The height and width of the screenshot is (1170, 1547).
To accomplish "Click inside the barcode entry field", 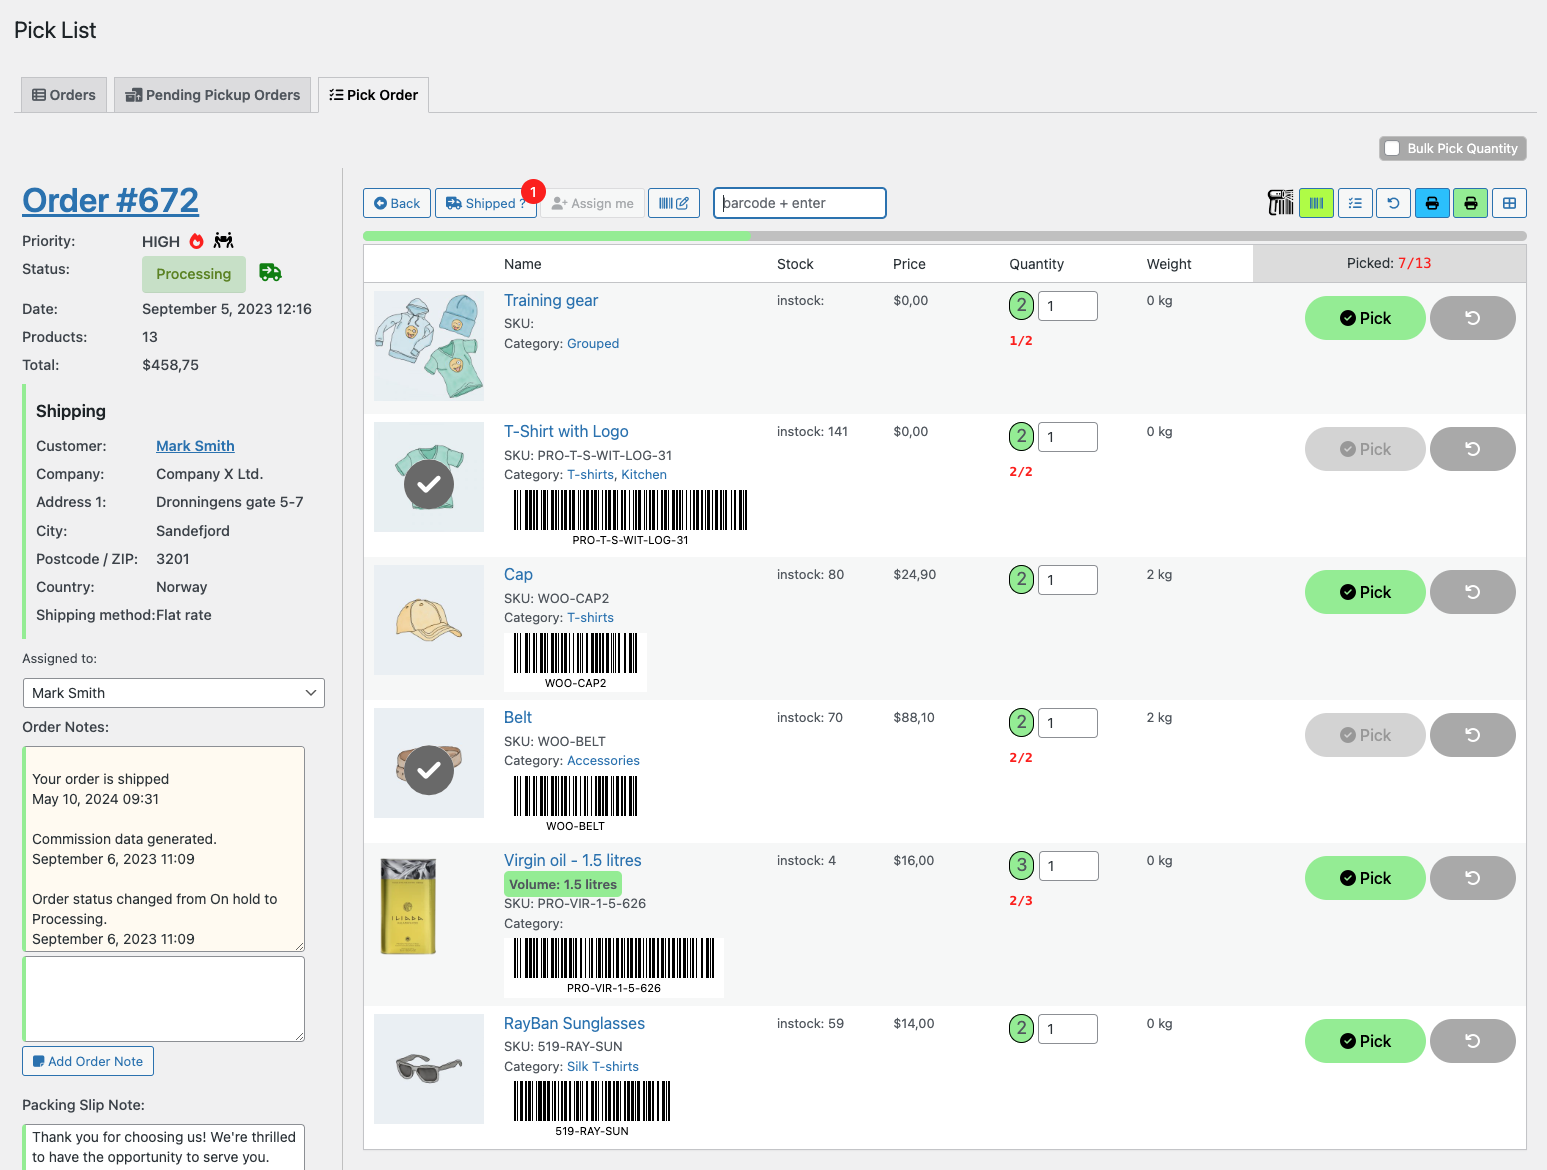I will tap(799, 202).
